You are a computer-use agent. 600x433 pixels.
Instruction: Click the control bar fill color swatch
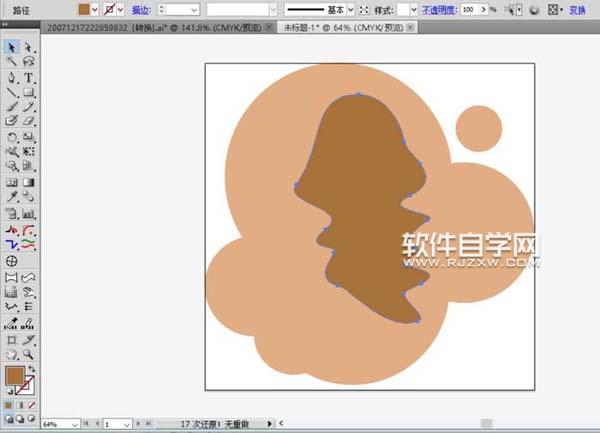[84, 10]
